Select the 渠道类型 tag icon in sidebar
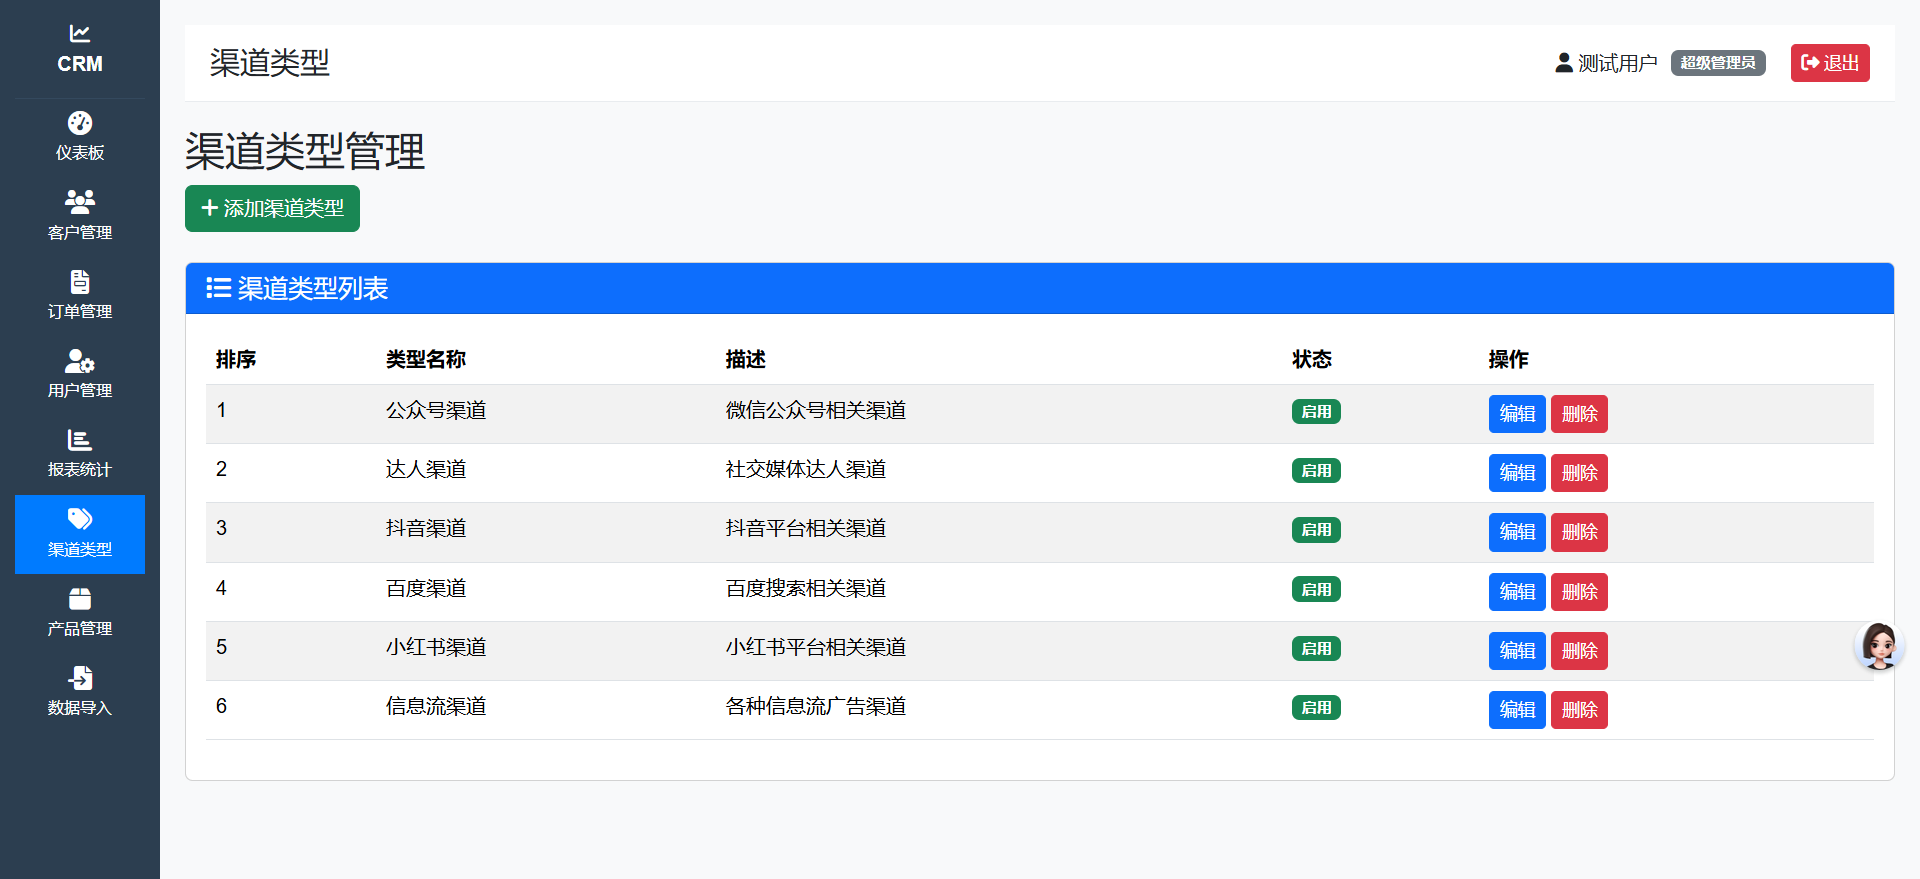Viewport: 1920px width, 879px height. [80, 519]
